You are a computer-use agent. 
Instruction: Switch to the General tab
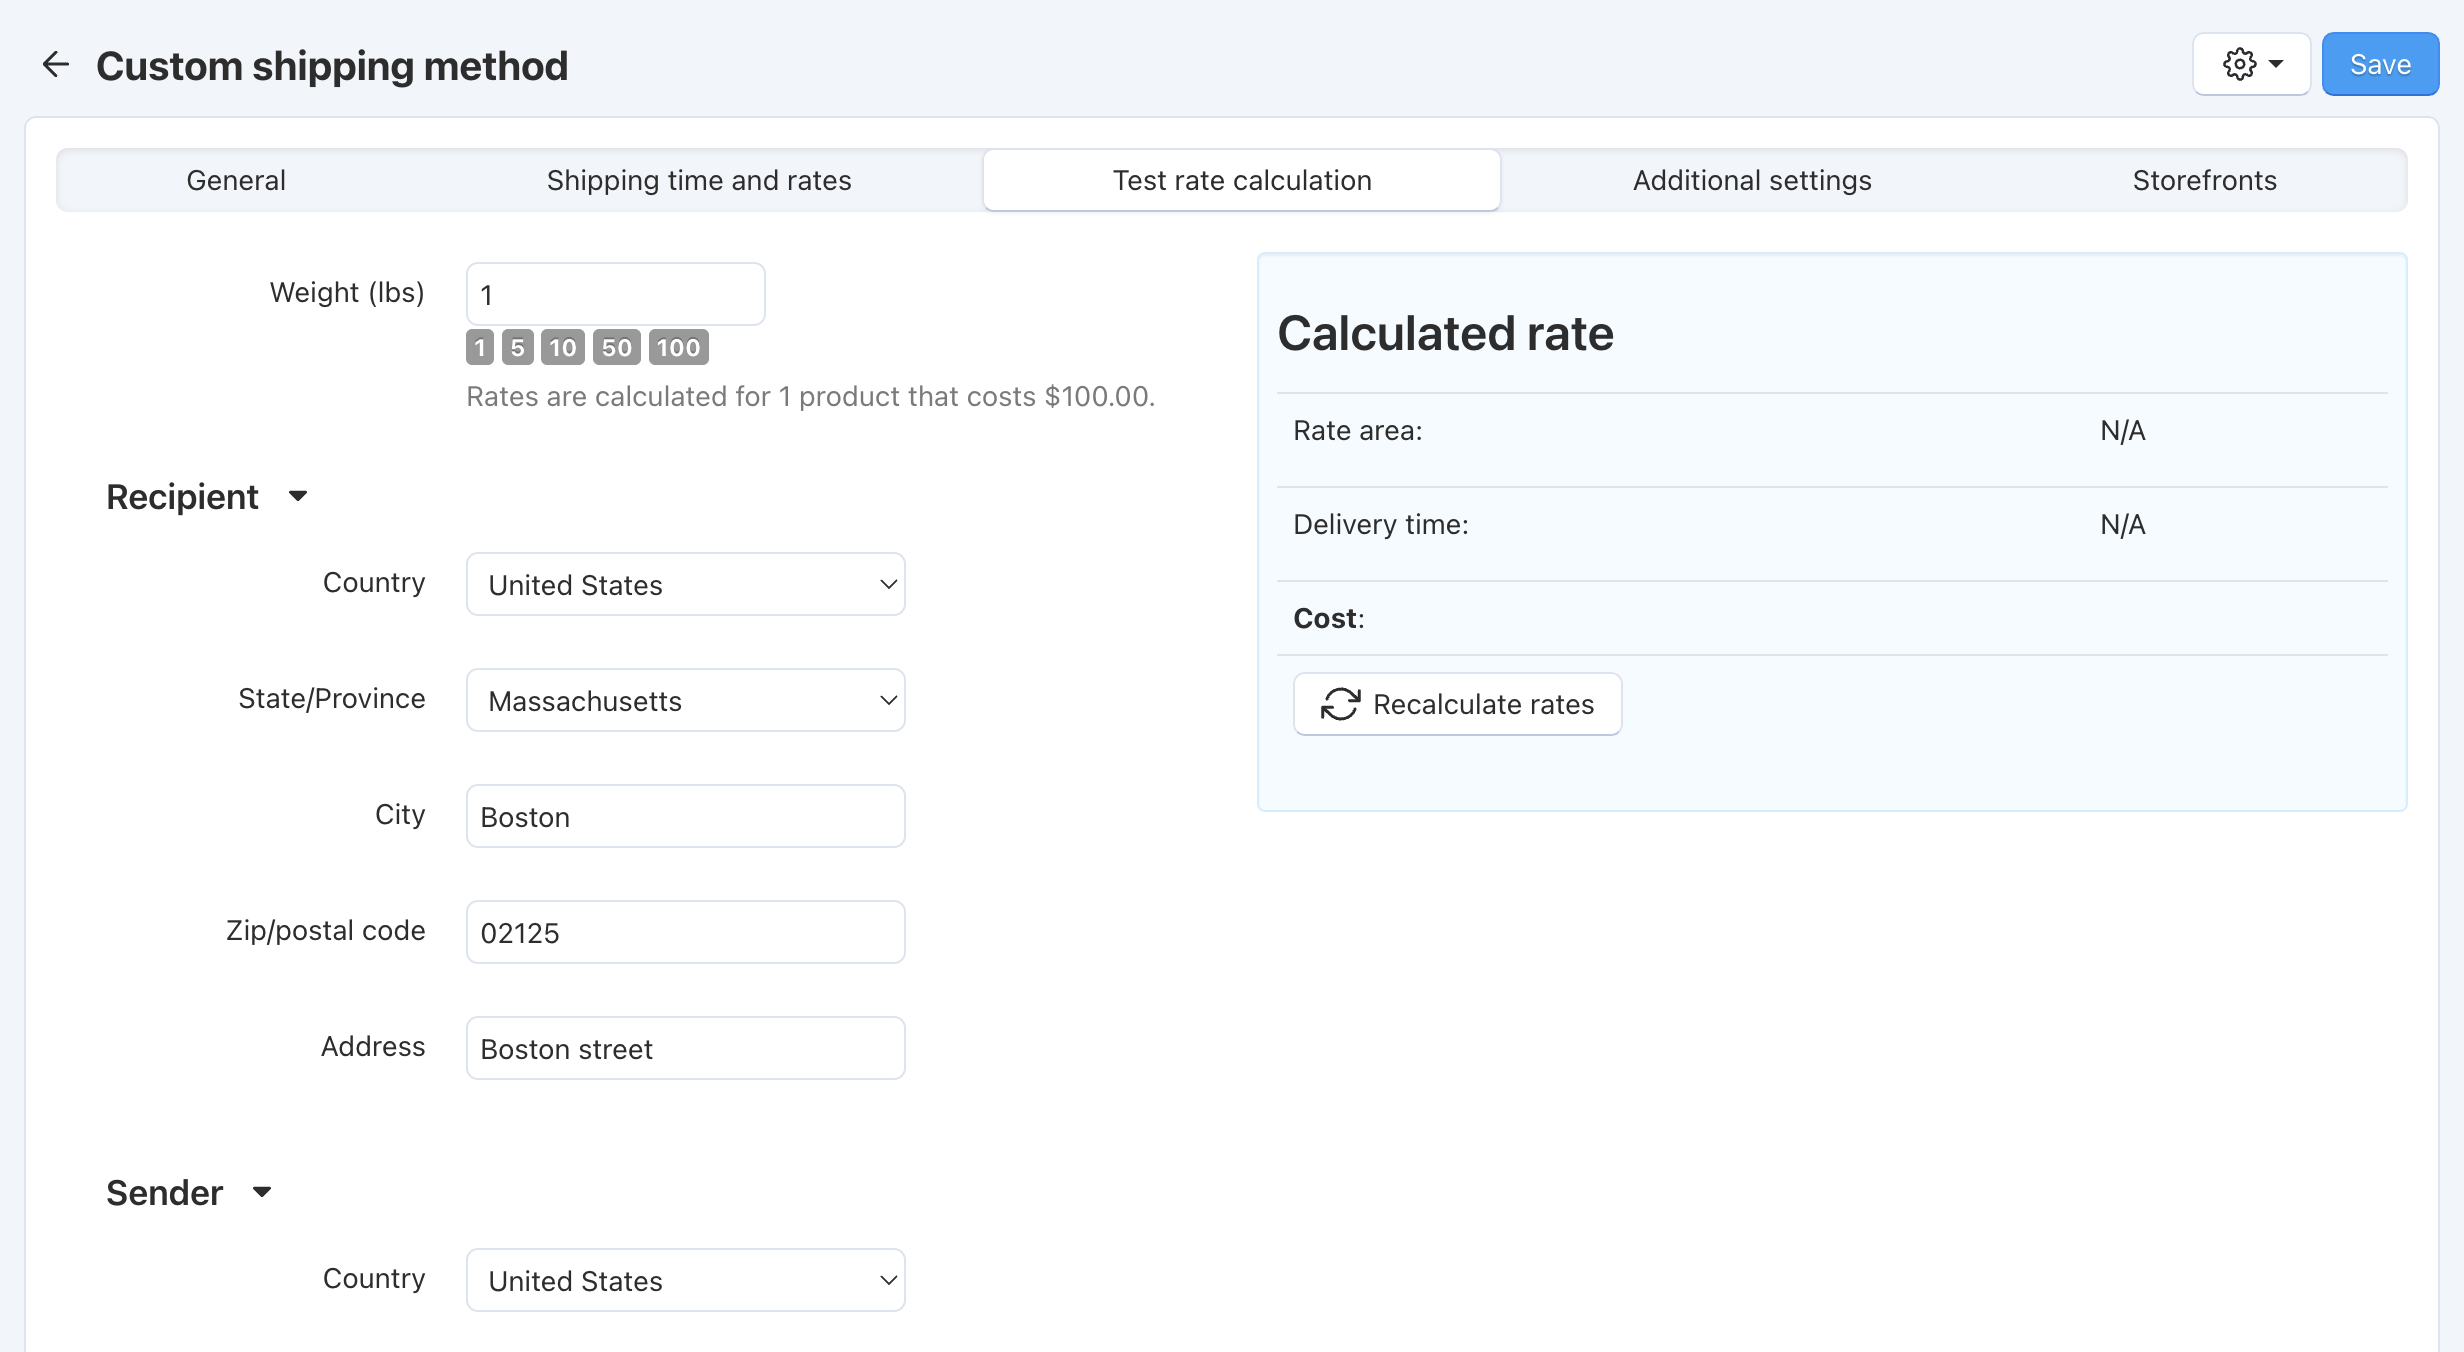click(x=236, y=180)
